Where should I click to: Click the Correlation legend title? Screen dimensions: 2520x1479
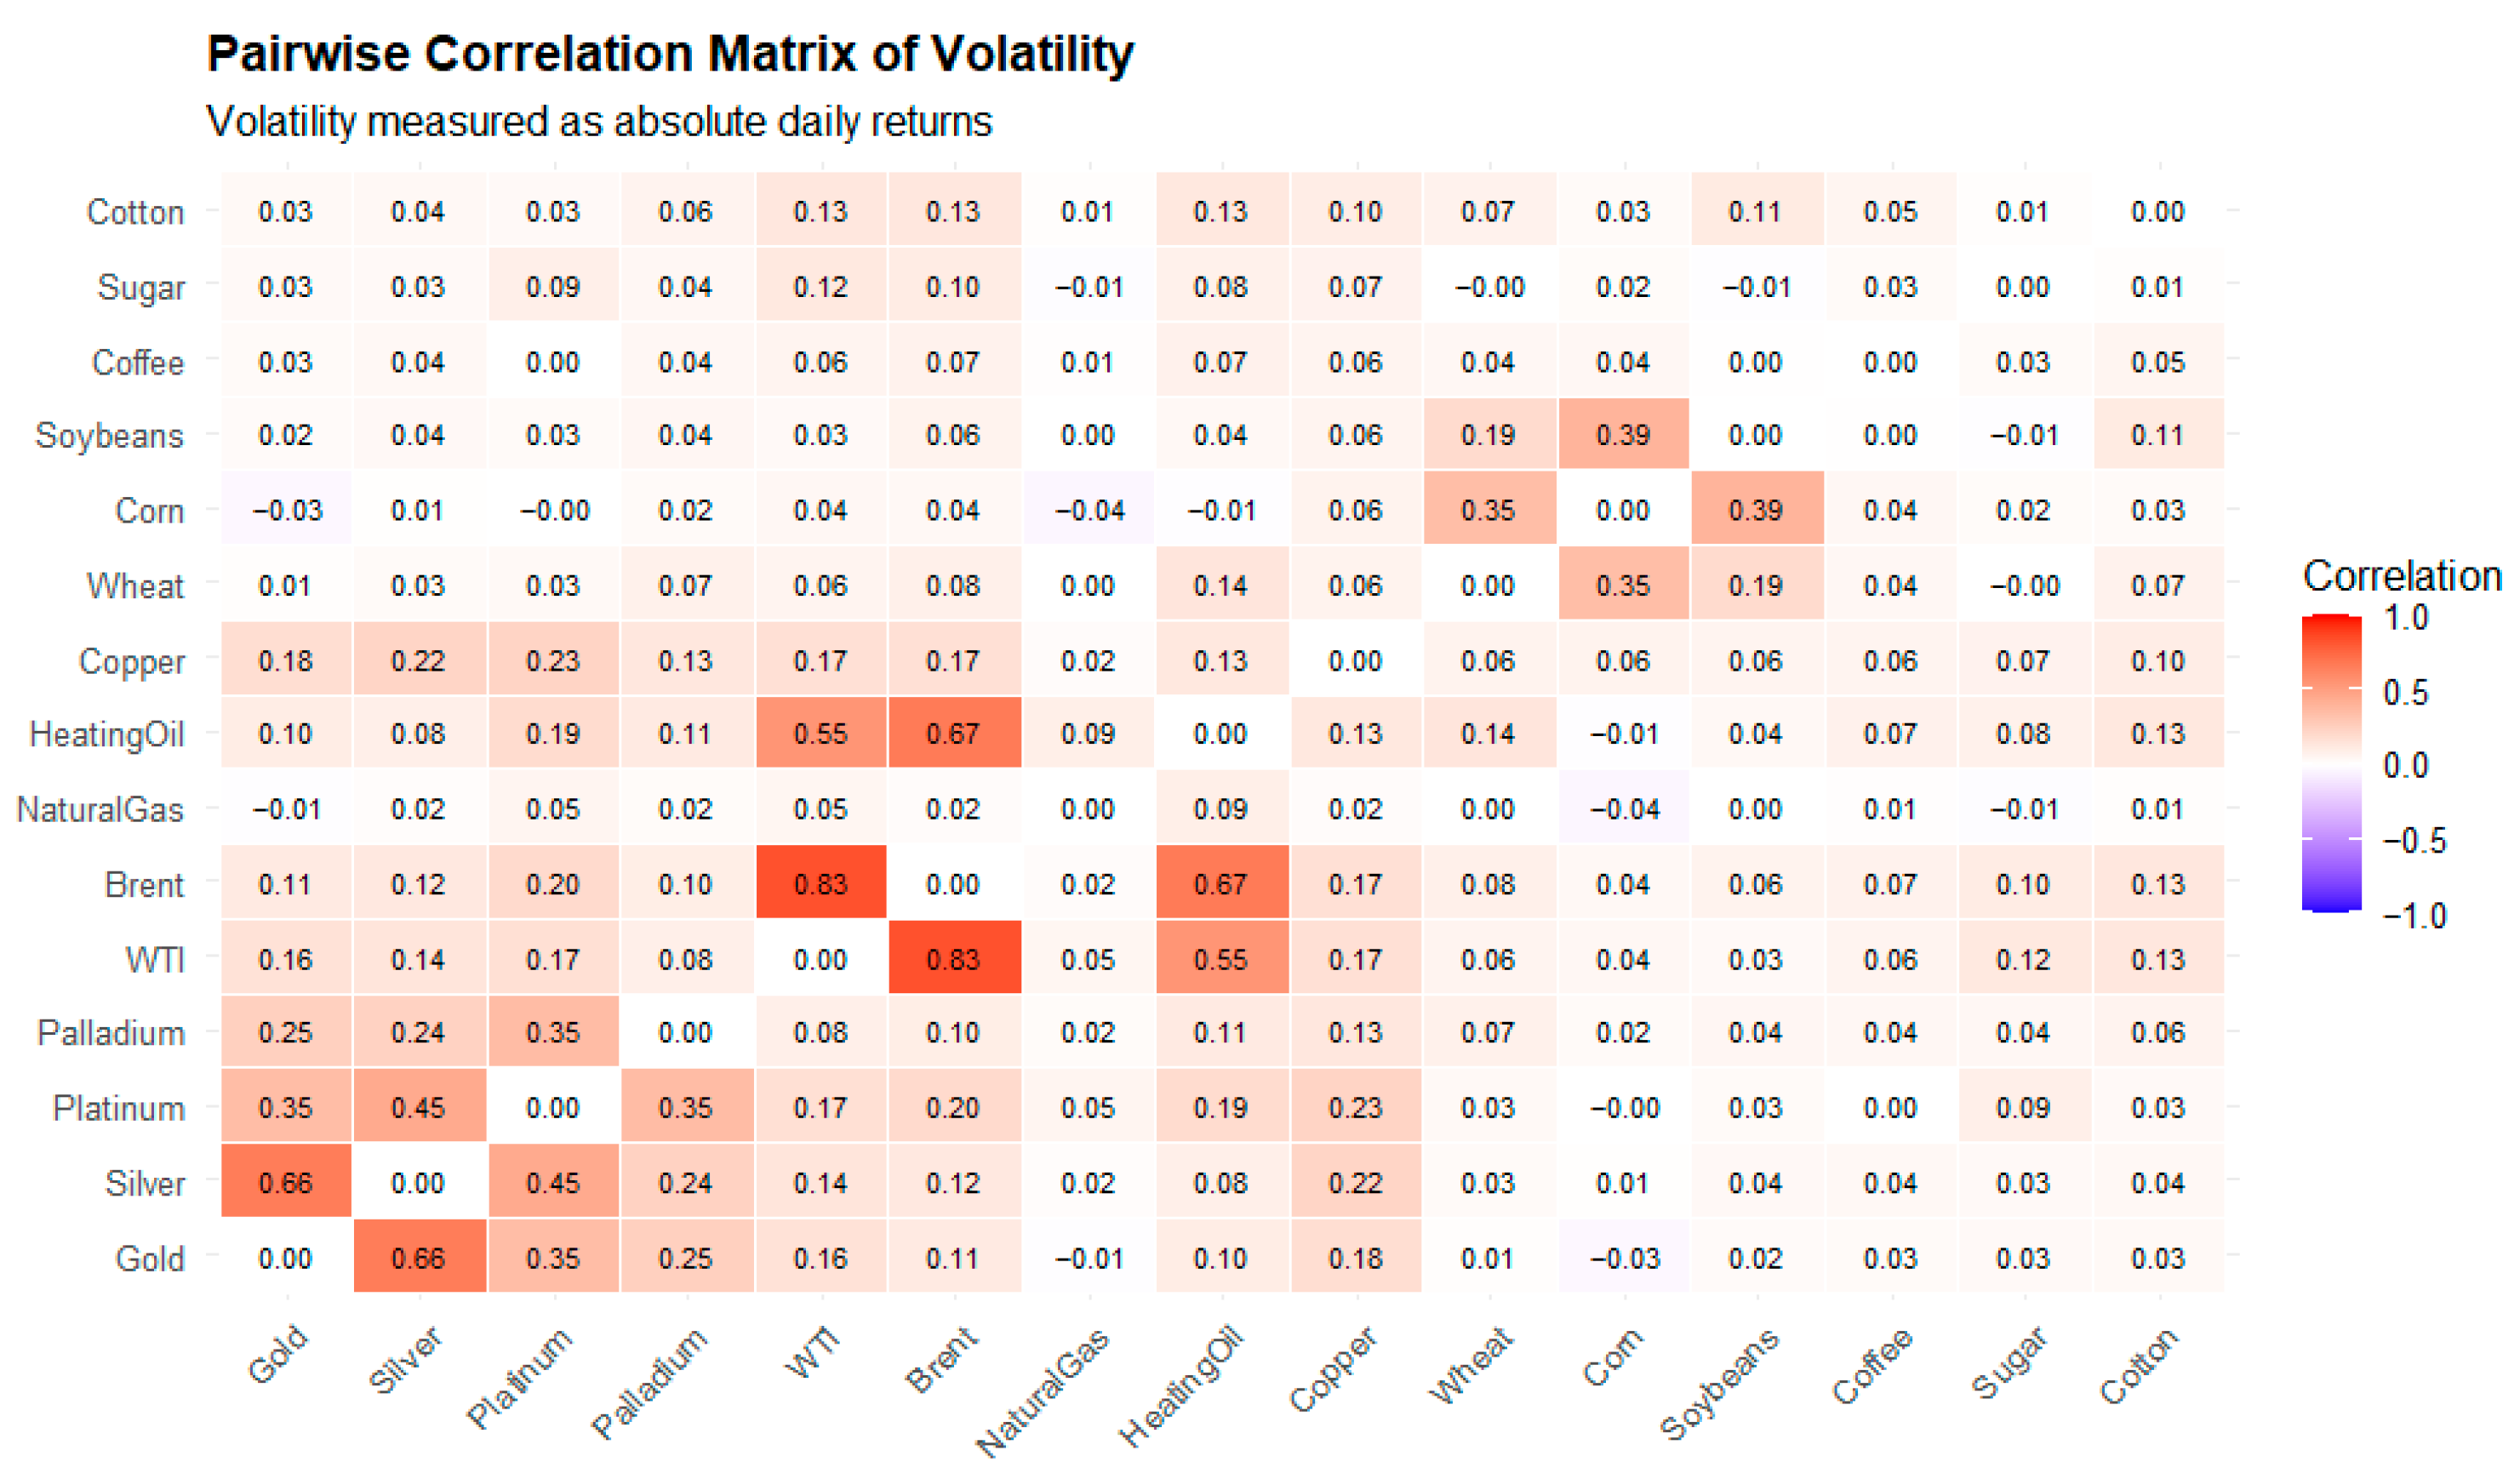2401,576
